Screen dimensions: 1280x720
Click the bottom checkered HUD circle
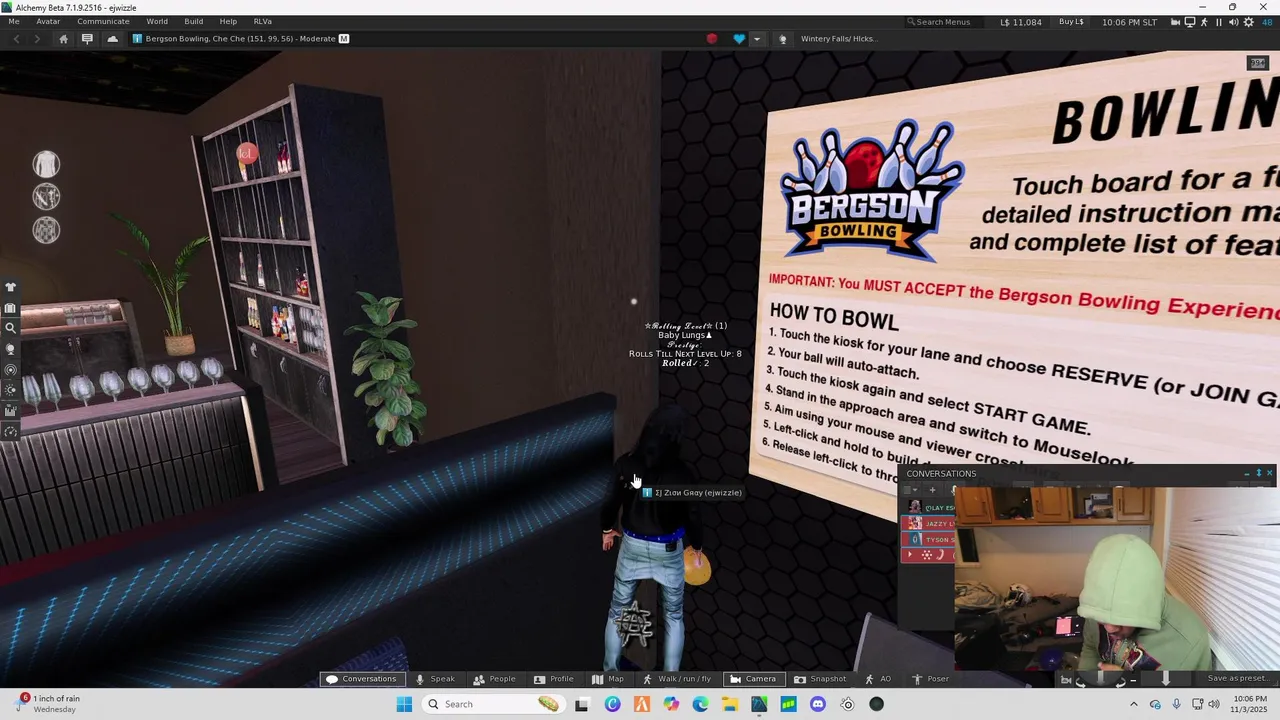(46, 230)
